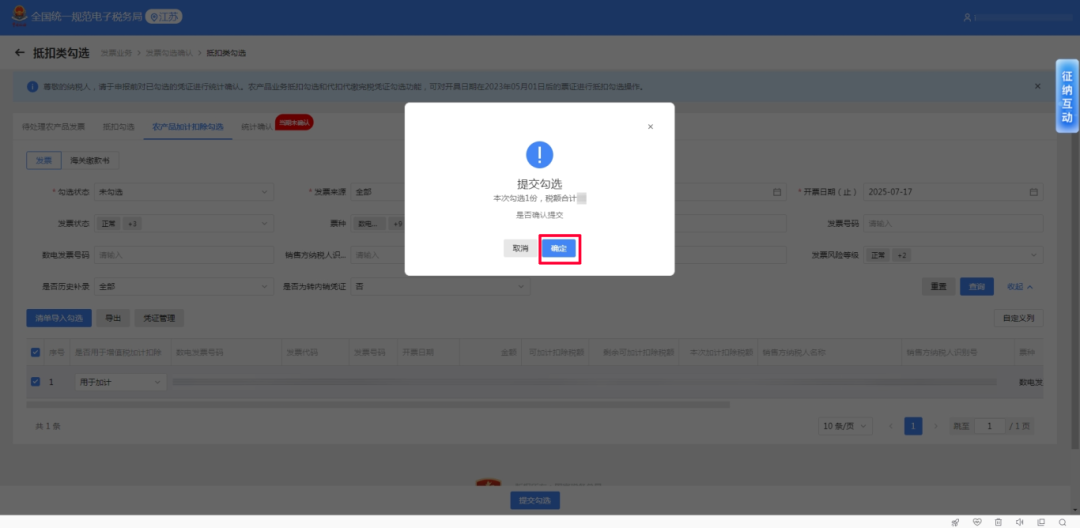Confirm submission with the 确定 button

pyautogui.click(x=558, y=249)
